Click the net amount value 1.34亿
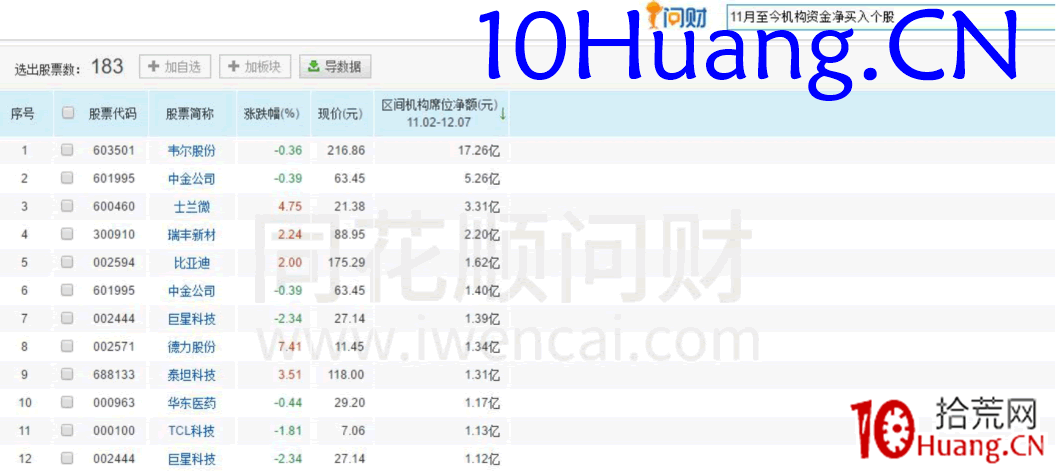This screenshot has height=471, width=1061. (x=482, y=347)
